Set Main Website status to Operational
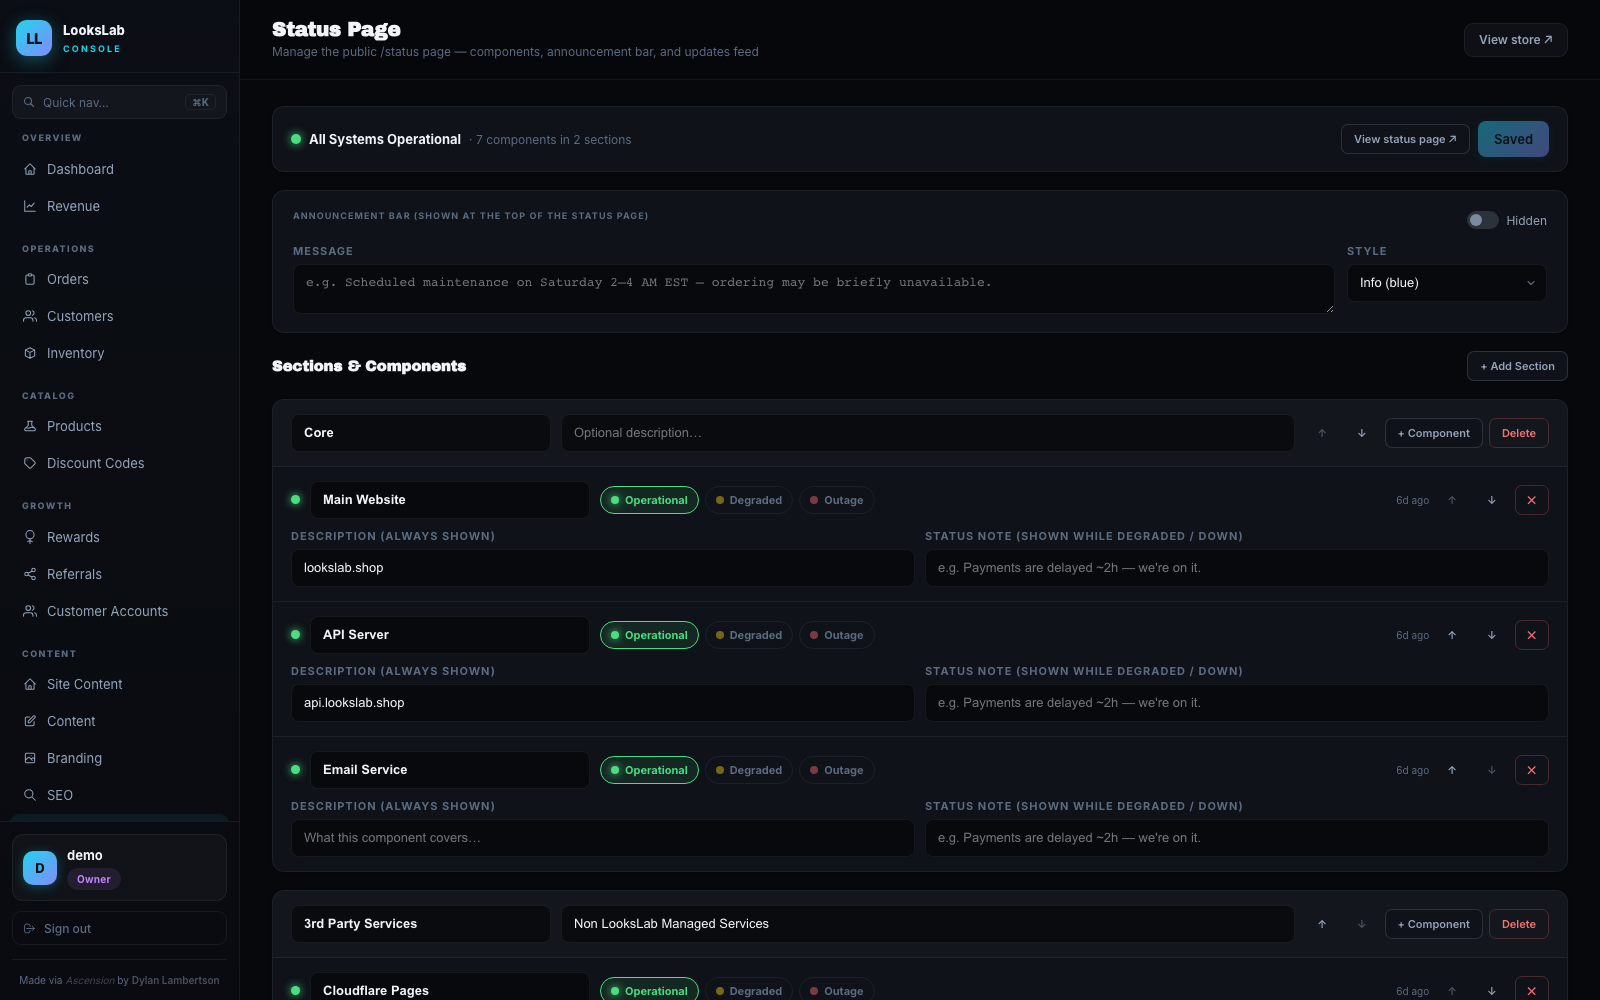The image size is (1600, 1000). tap(649, 500)
